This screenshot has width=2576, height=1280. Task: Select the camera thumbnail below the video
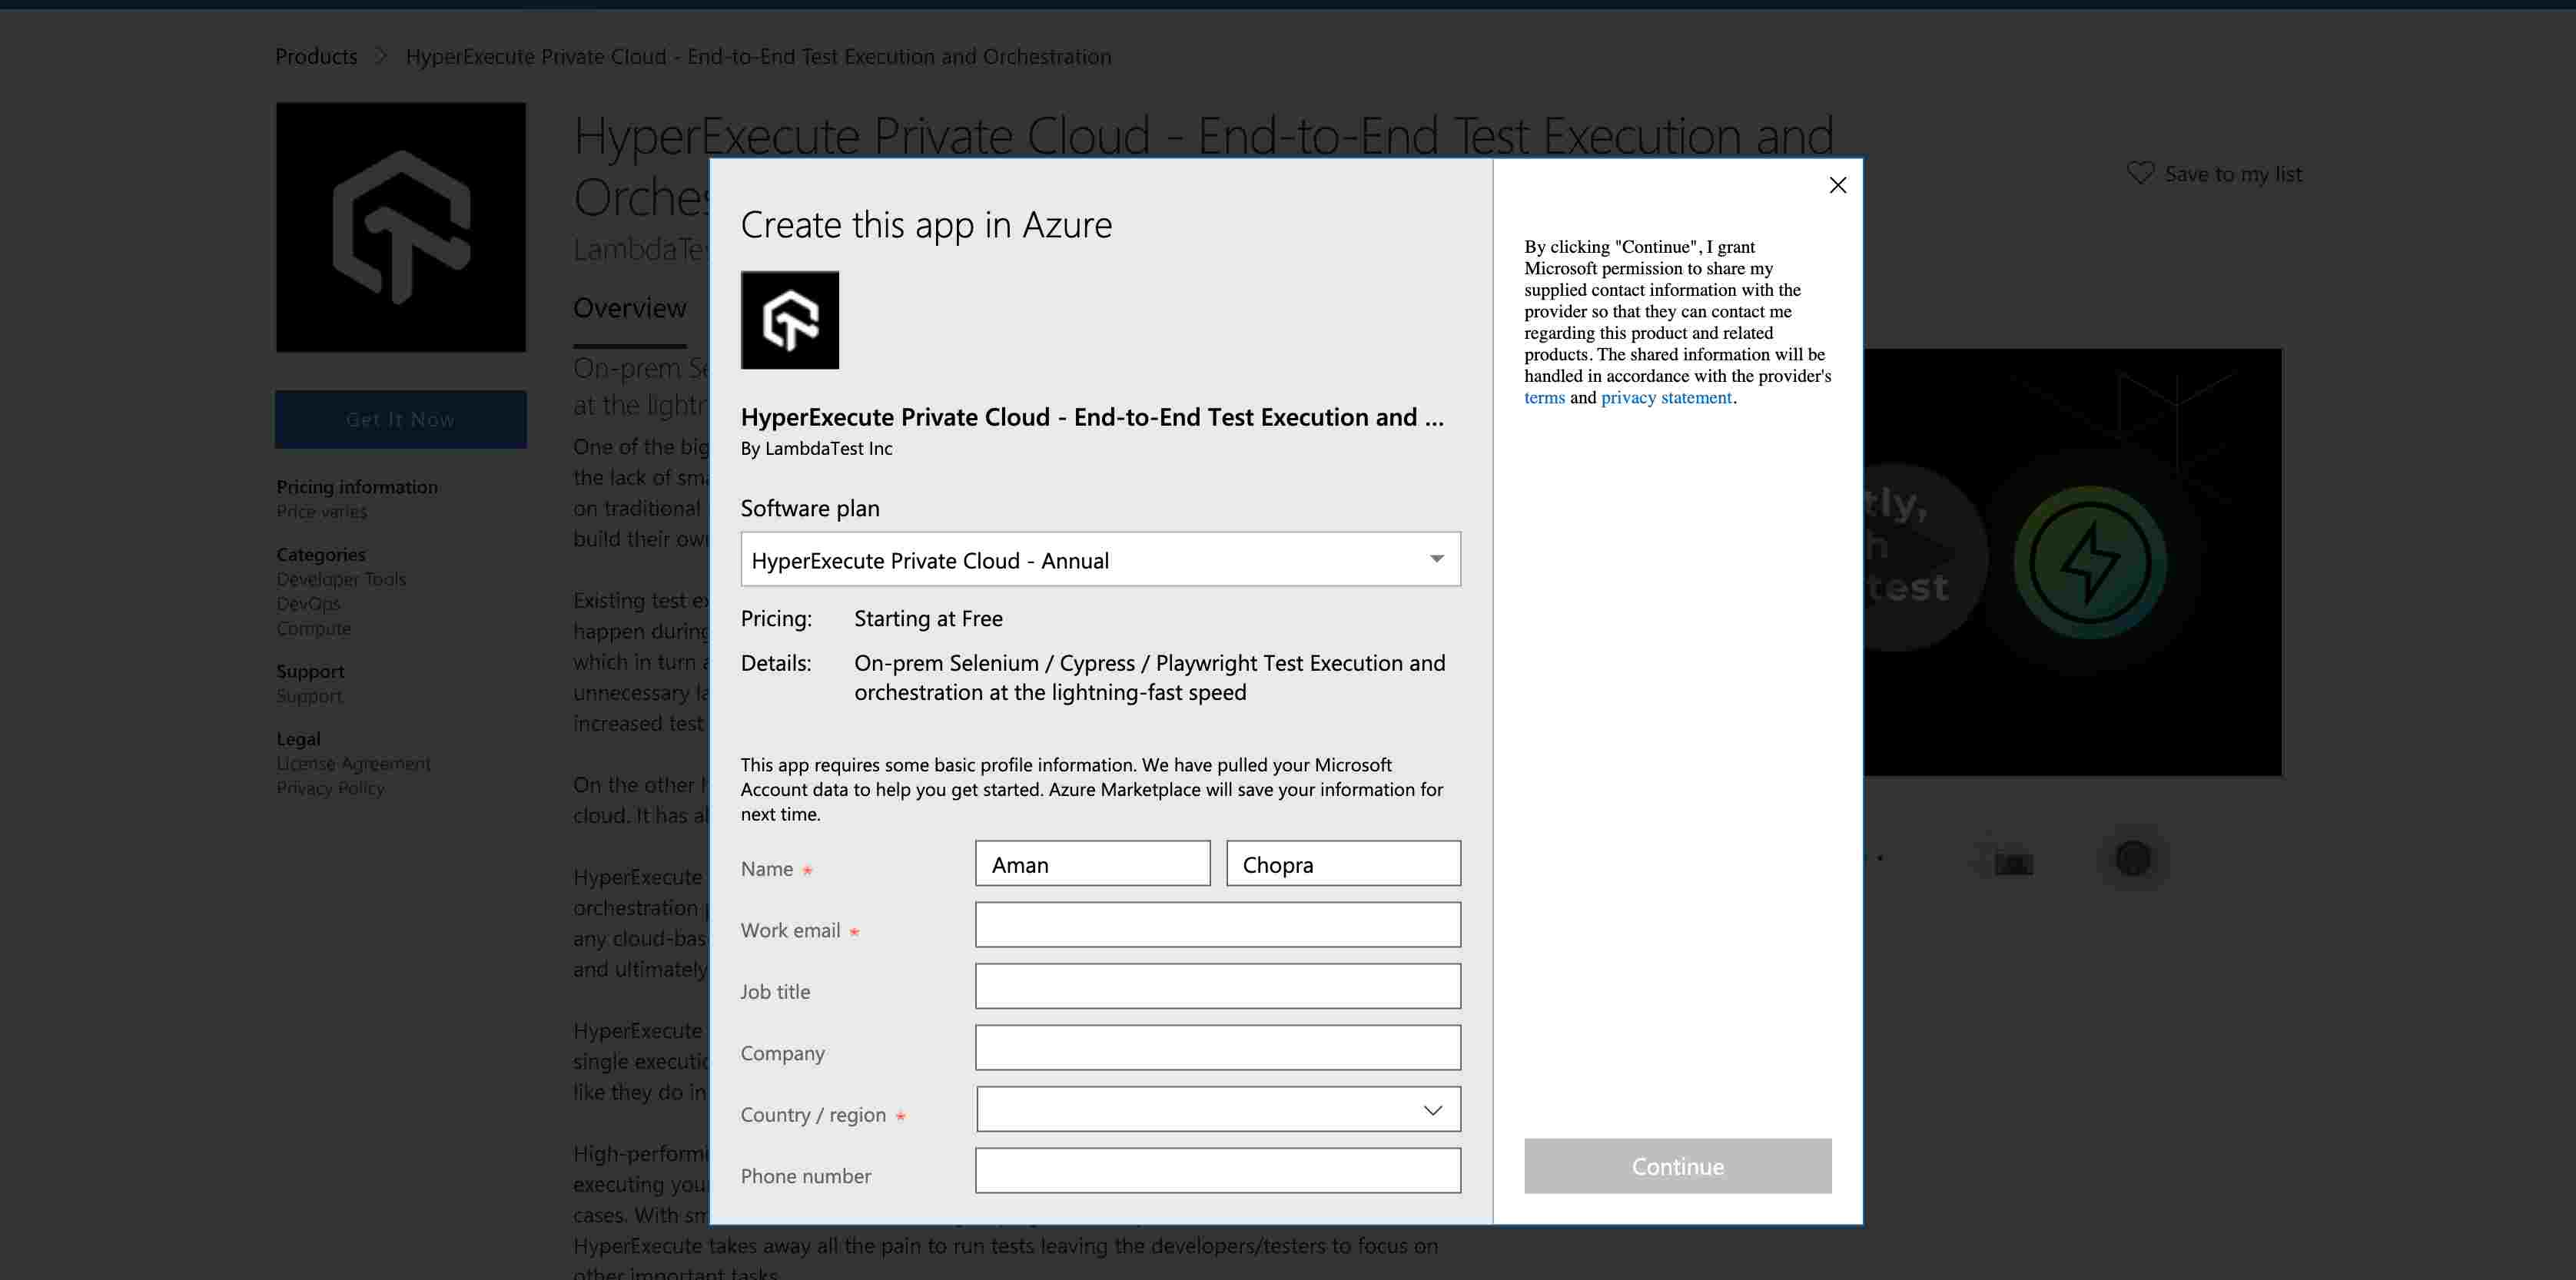click(2012, 859)
